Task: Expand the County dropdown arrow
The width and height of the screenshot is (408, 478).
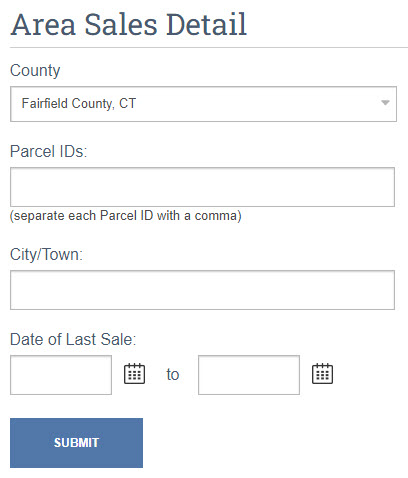Action: (385, 103)
